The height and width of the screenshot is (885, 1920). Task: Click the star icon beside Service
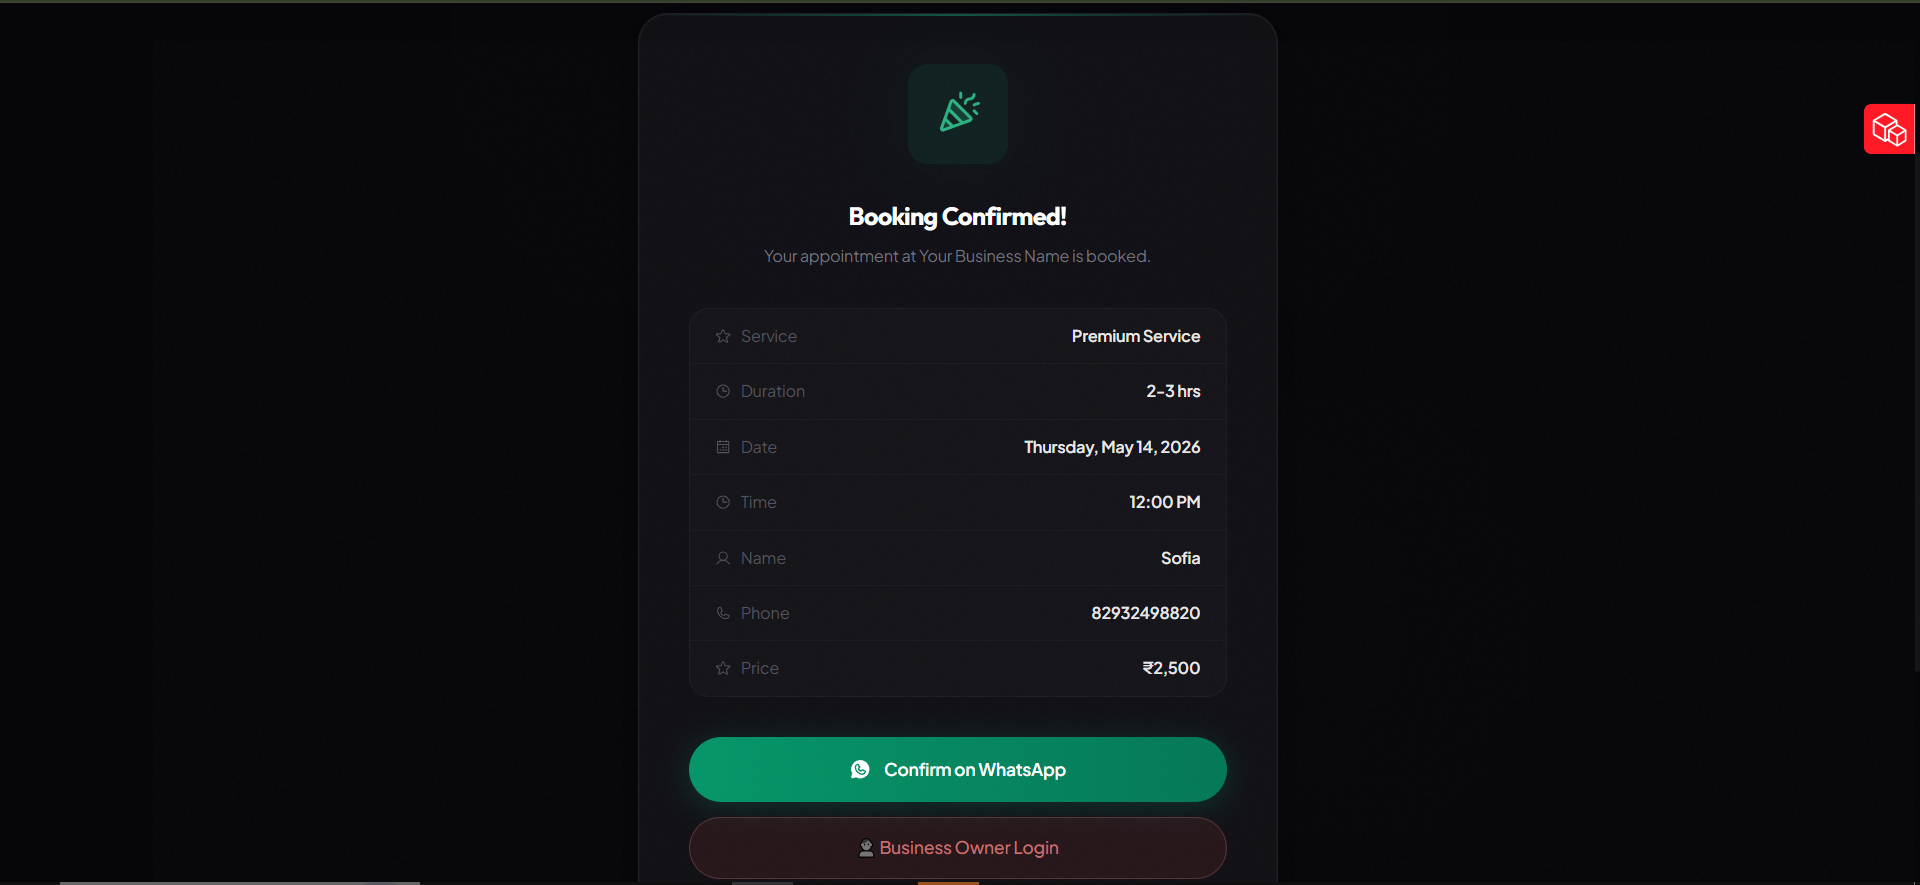[x=723, y=336]
